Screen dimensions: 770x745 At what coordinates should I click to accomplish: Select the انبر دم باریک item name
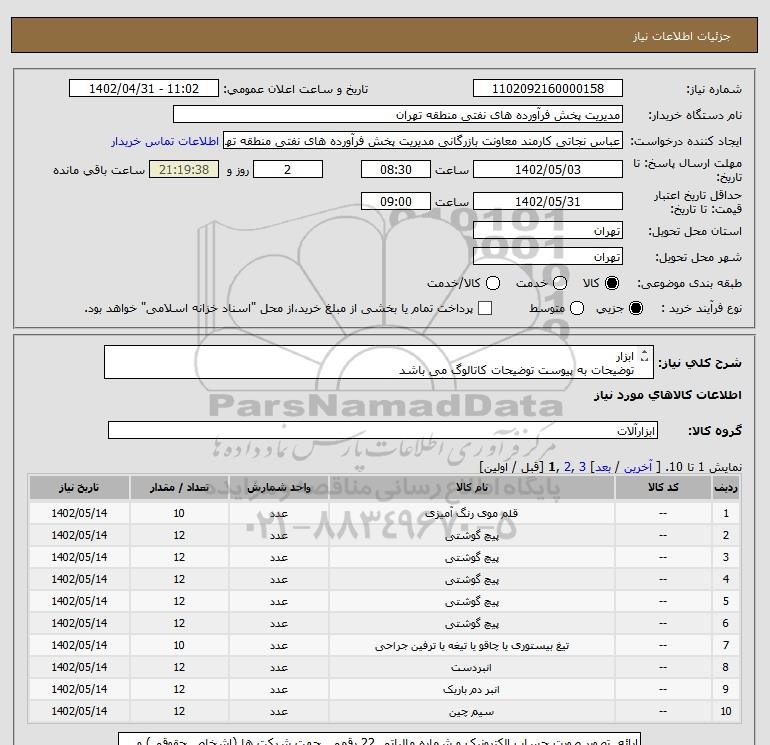click(471, 690)
